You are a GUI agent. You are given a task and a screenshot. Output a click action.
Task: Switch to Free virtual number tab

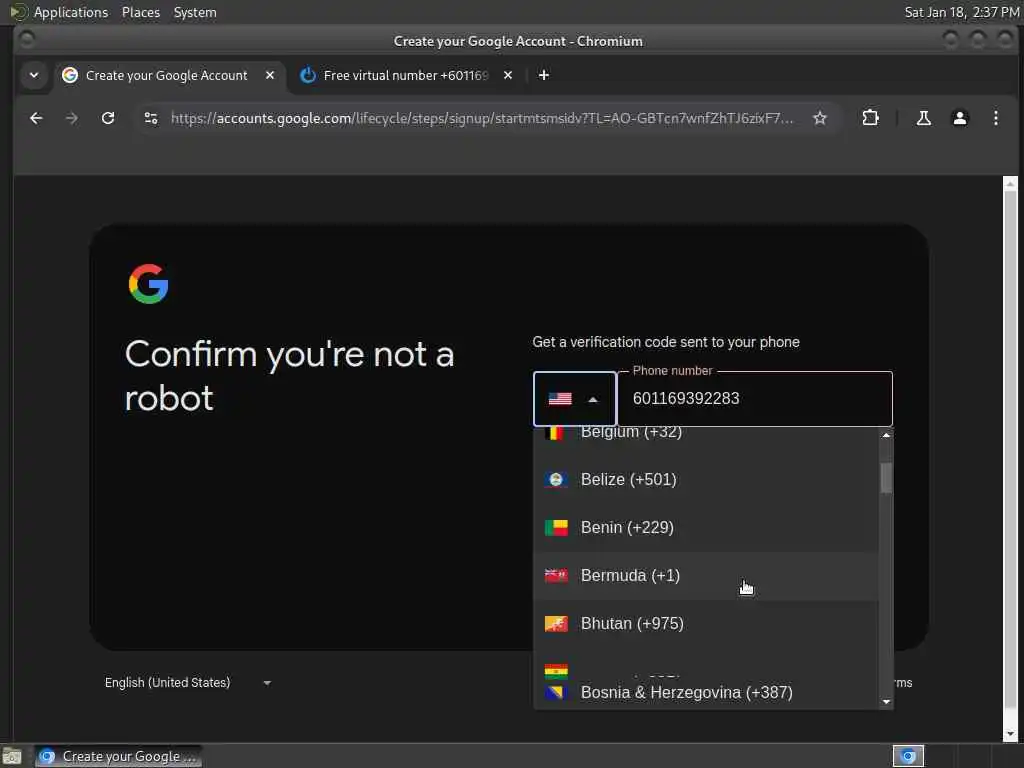pos(406,75)
